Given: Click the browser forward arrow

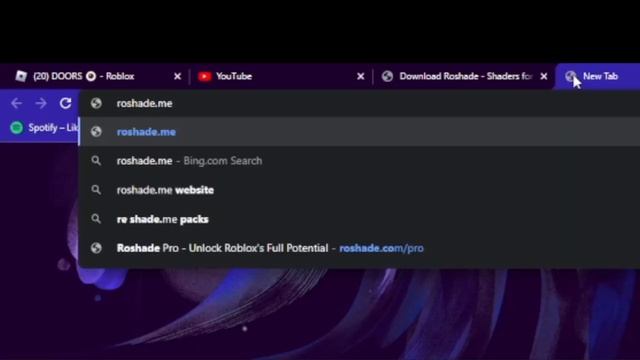Looking at the screenshot, I should pos(41,103).
